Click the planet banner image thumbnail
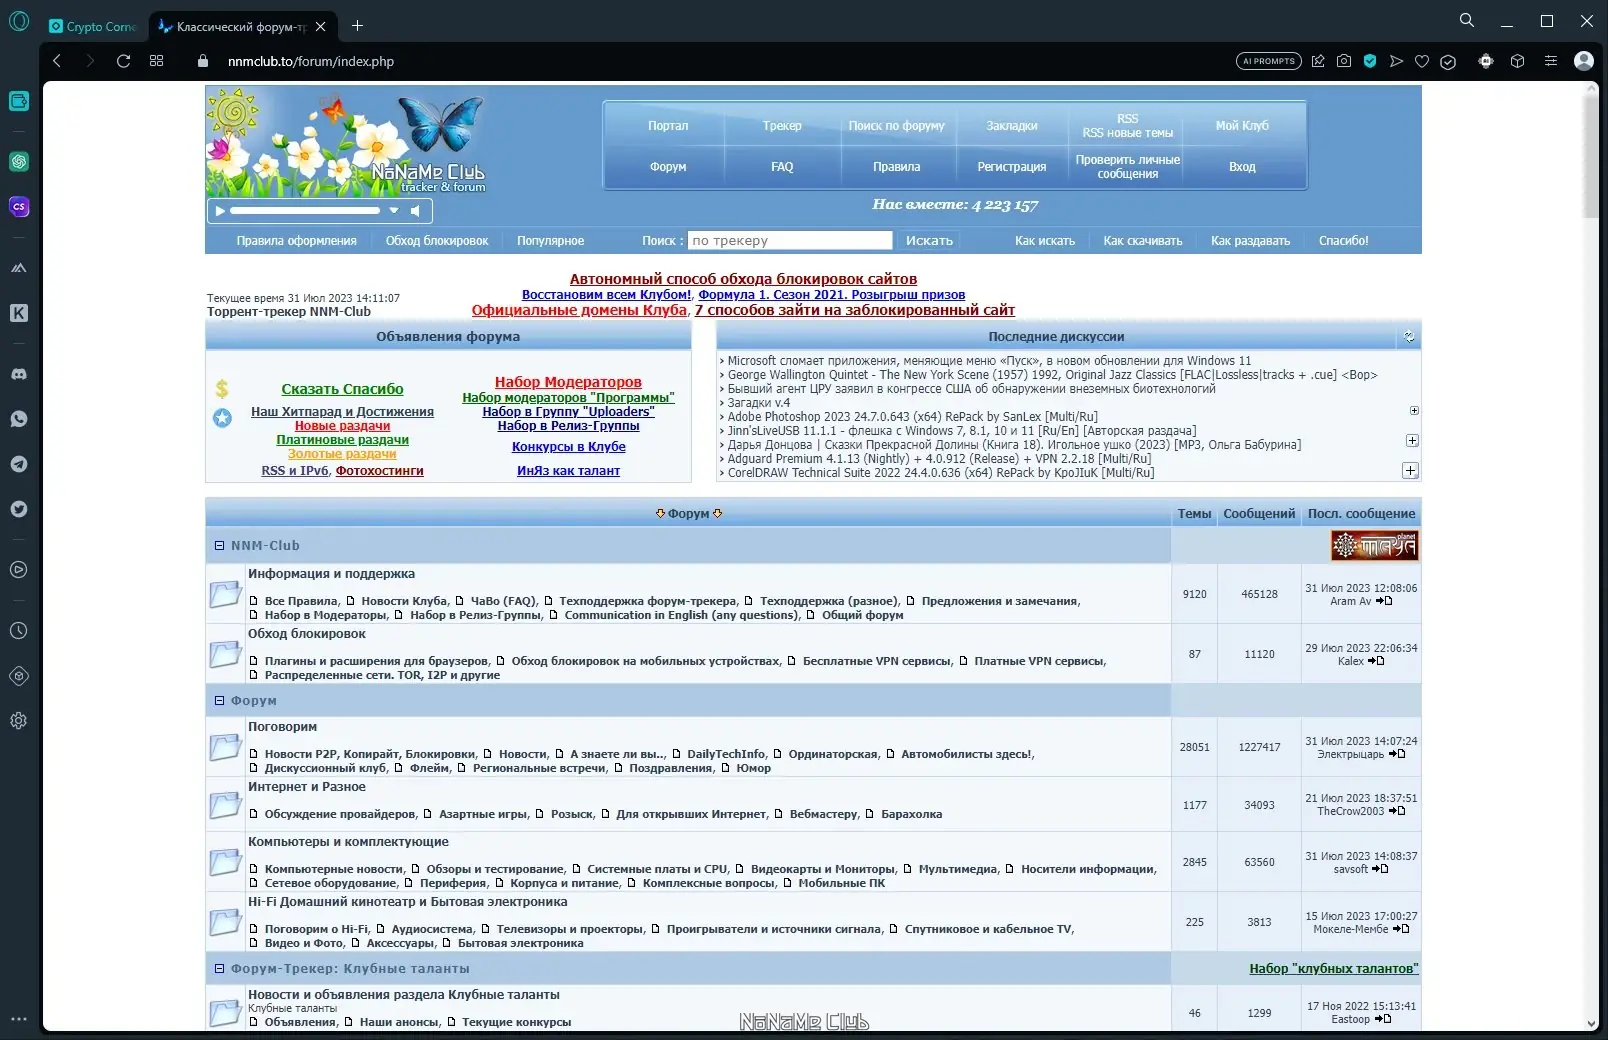The height and width of the screenshot is (1040, 1608). tap(1374, 545)
